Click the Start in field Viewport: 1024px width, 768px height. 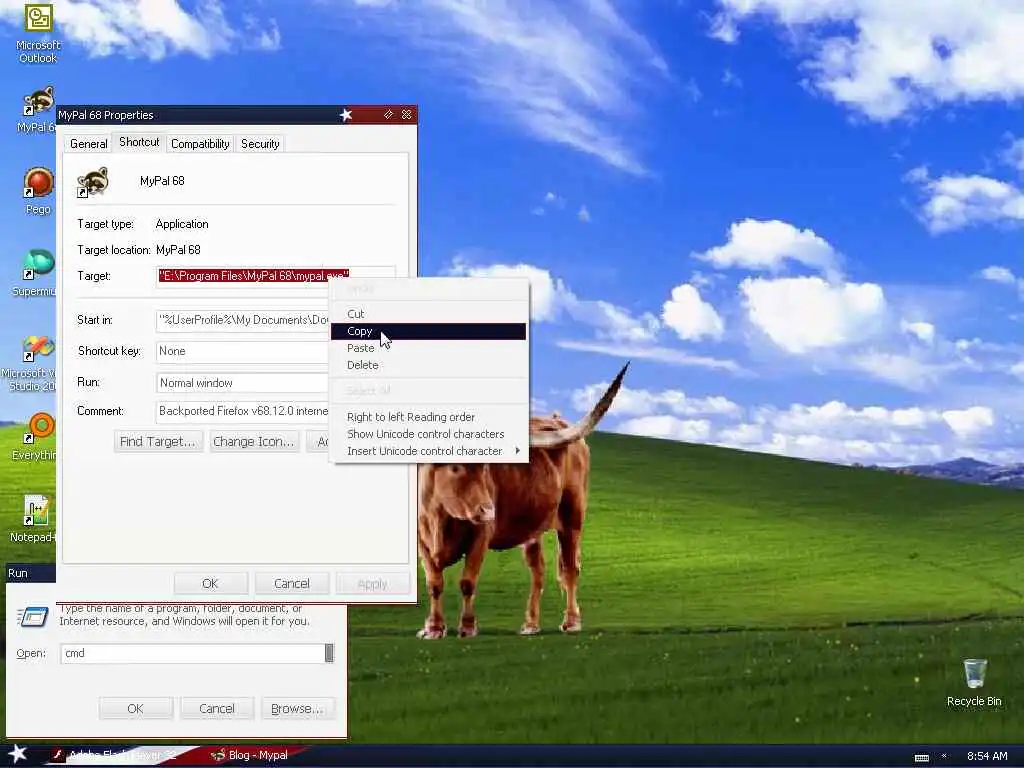242,320
